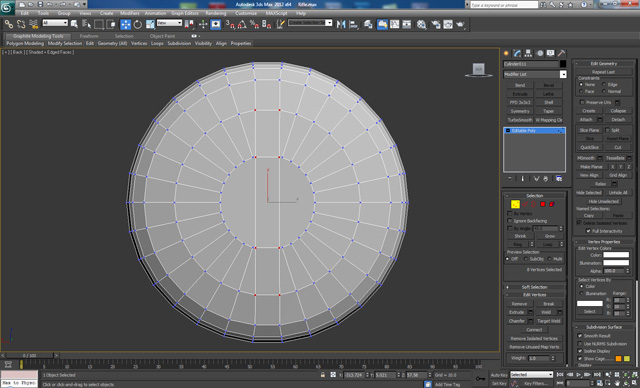This screenshot has width=640, height=388.
Task: Click the Select and Link chain icon
Action: coord(9,24)
